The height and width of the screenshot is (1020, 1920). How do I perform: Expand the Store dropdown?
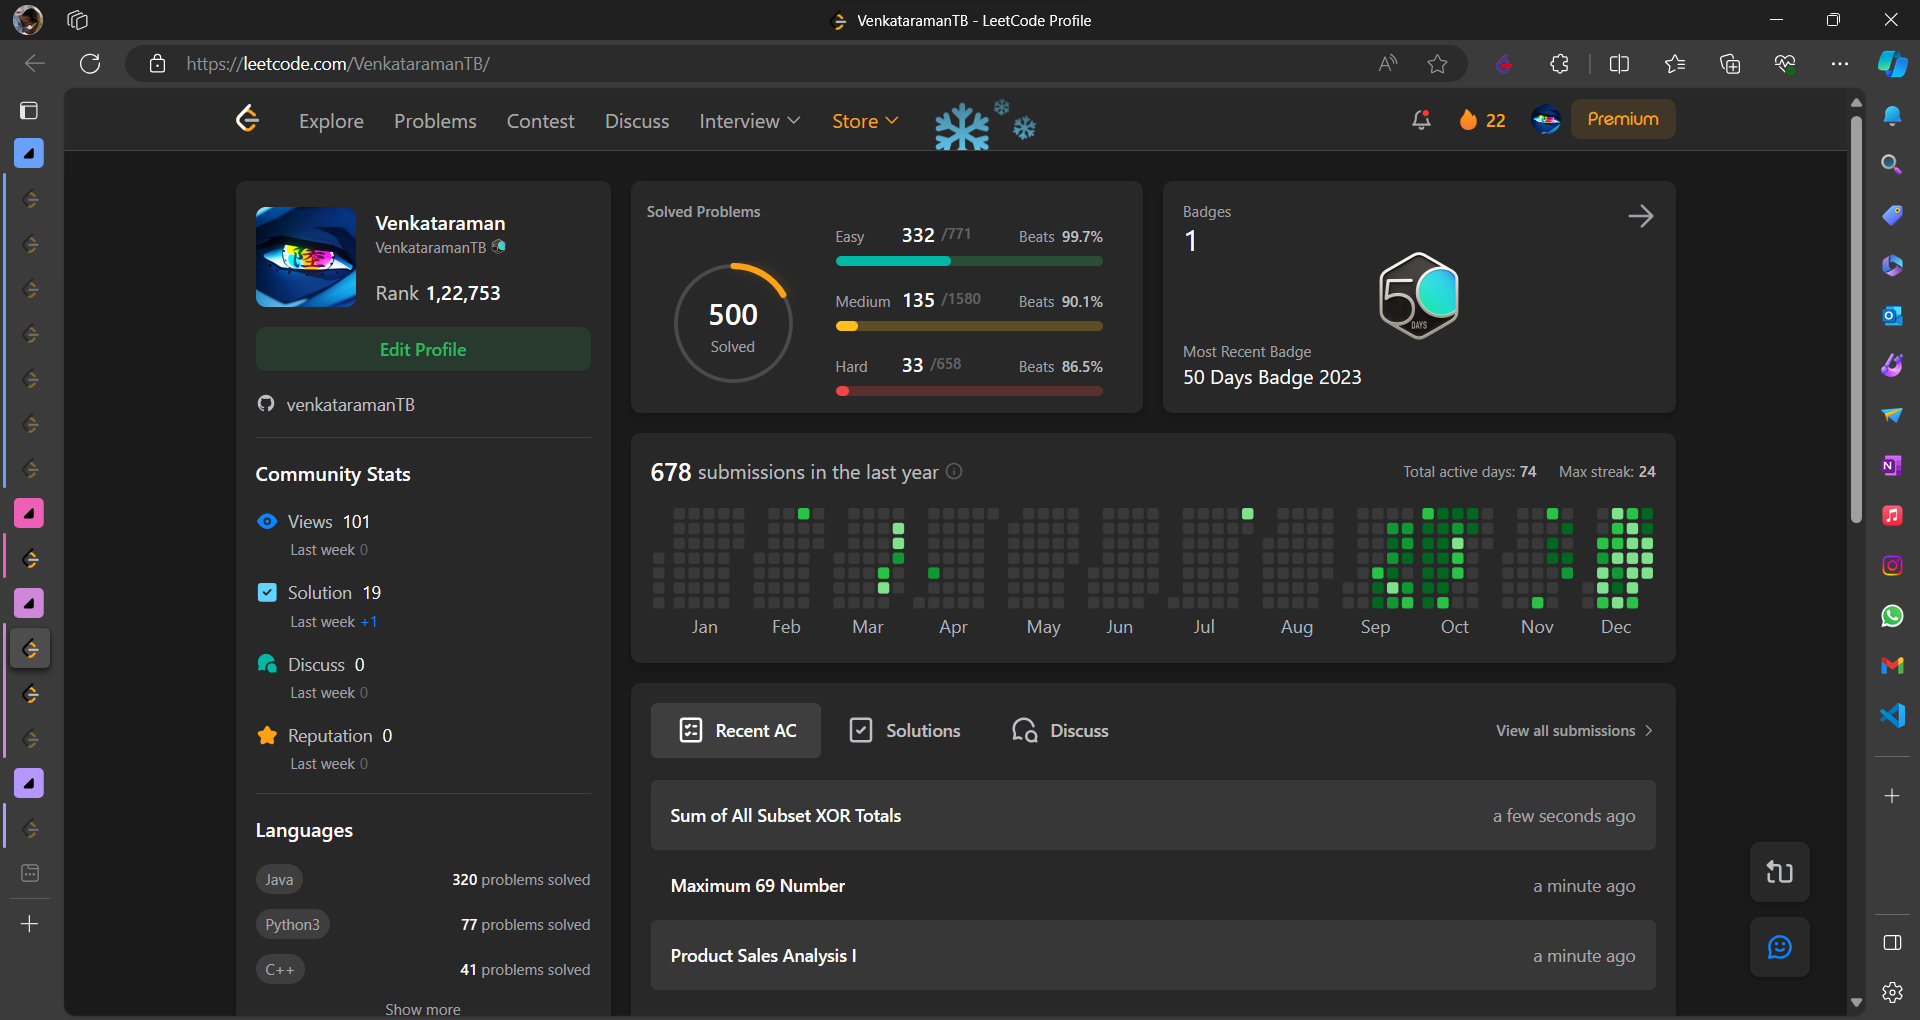pyautogui.click(x=865, y=121)
